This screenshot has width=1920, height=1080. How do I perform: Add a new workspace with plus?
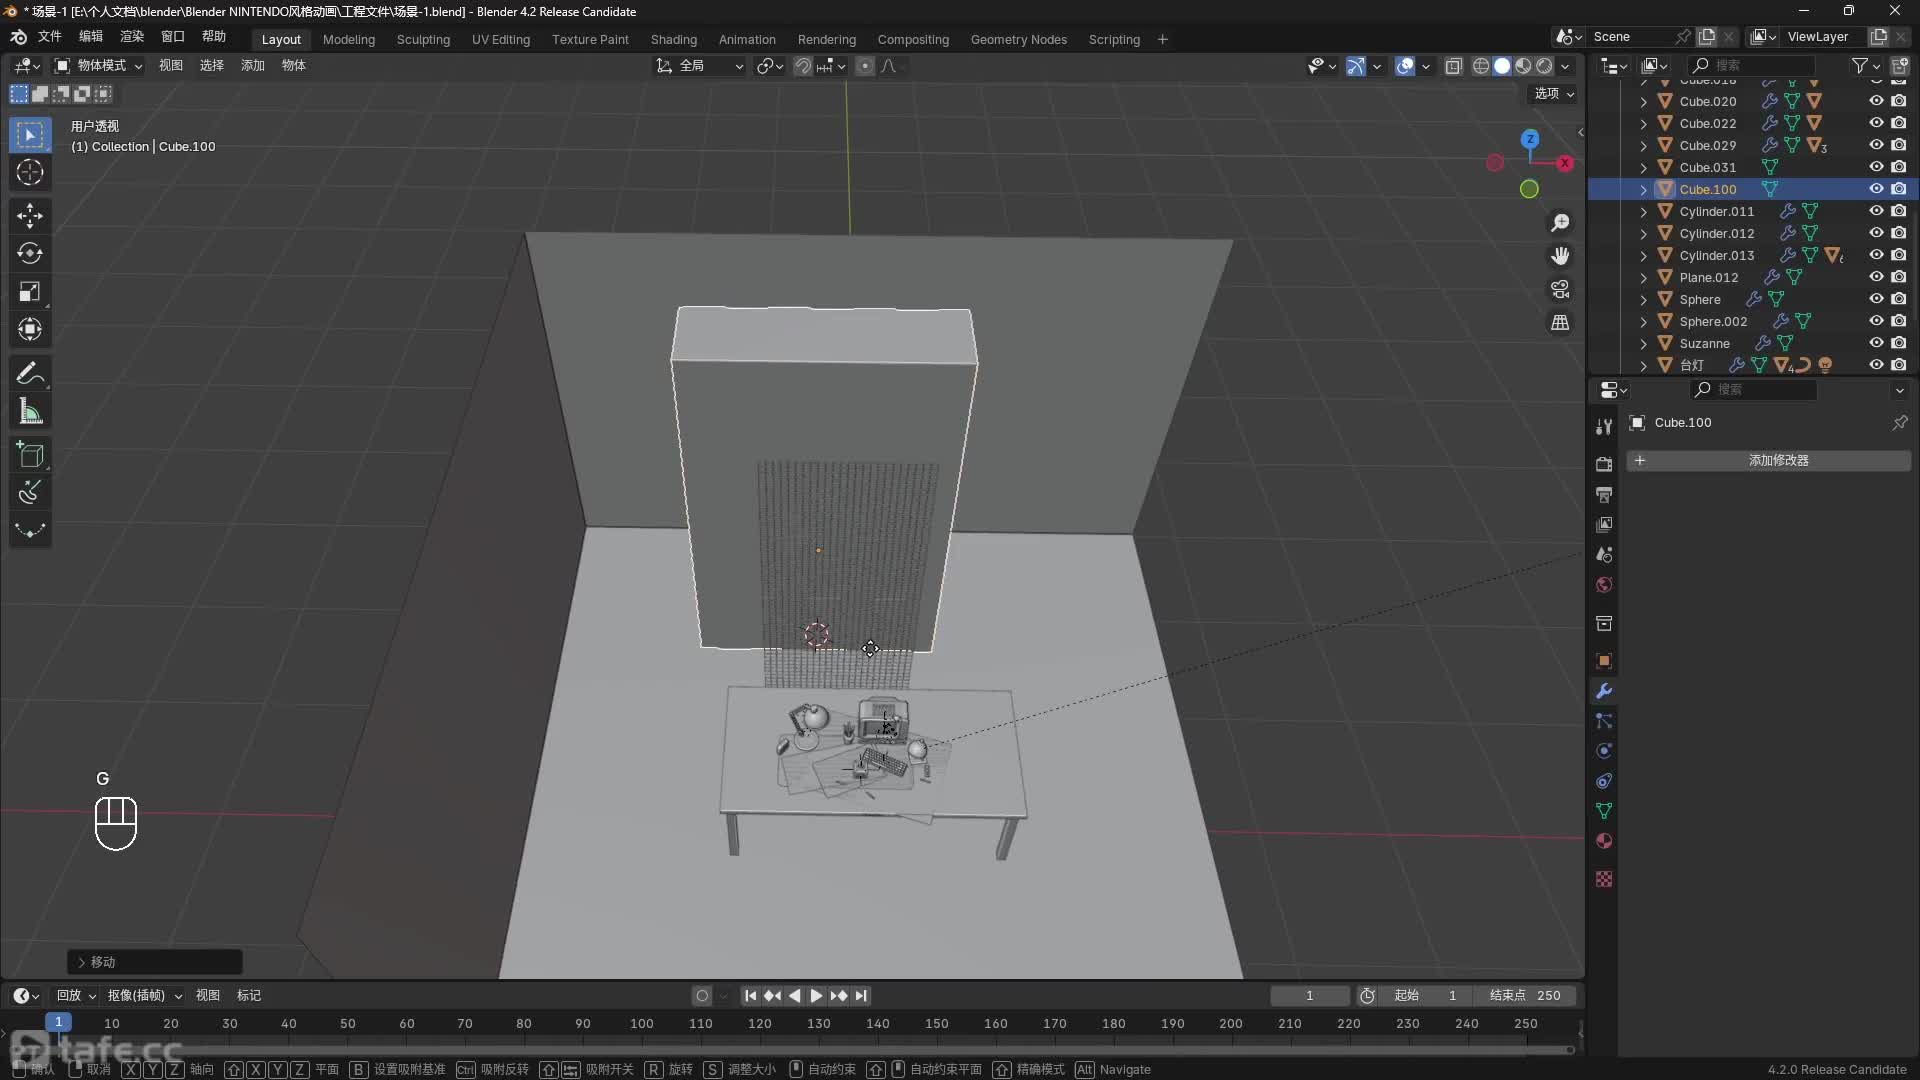coord(1162,39)
